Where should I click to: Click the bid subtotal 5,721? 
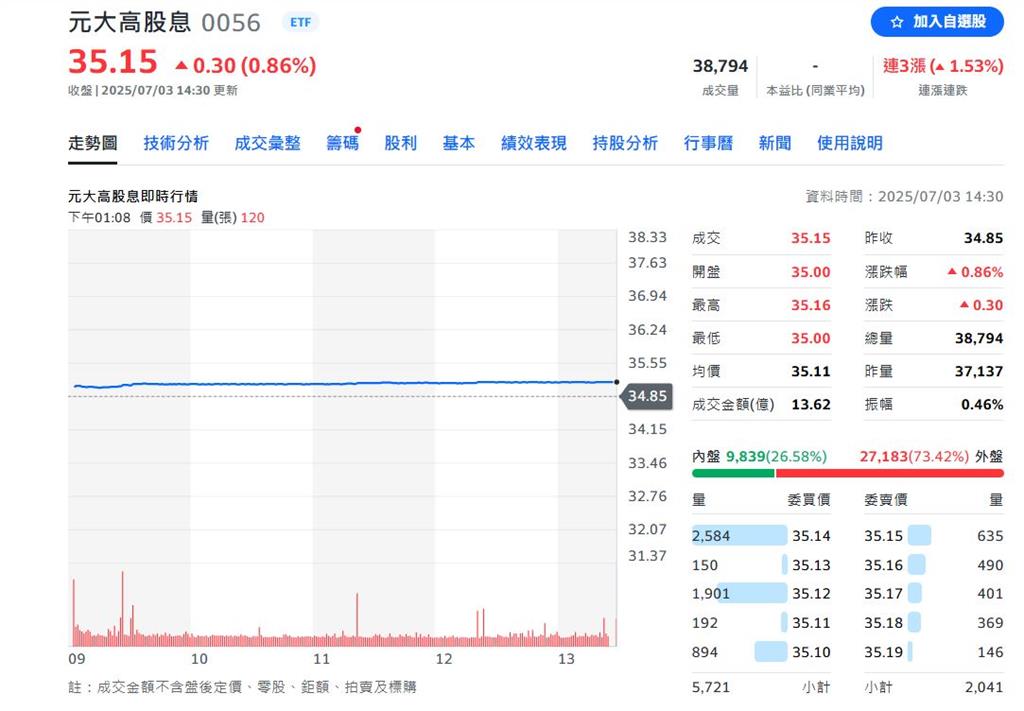pyautogui.click(x=711, y=687)
